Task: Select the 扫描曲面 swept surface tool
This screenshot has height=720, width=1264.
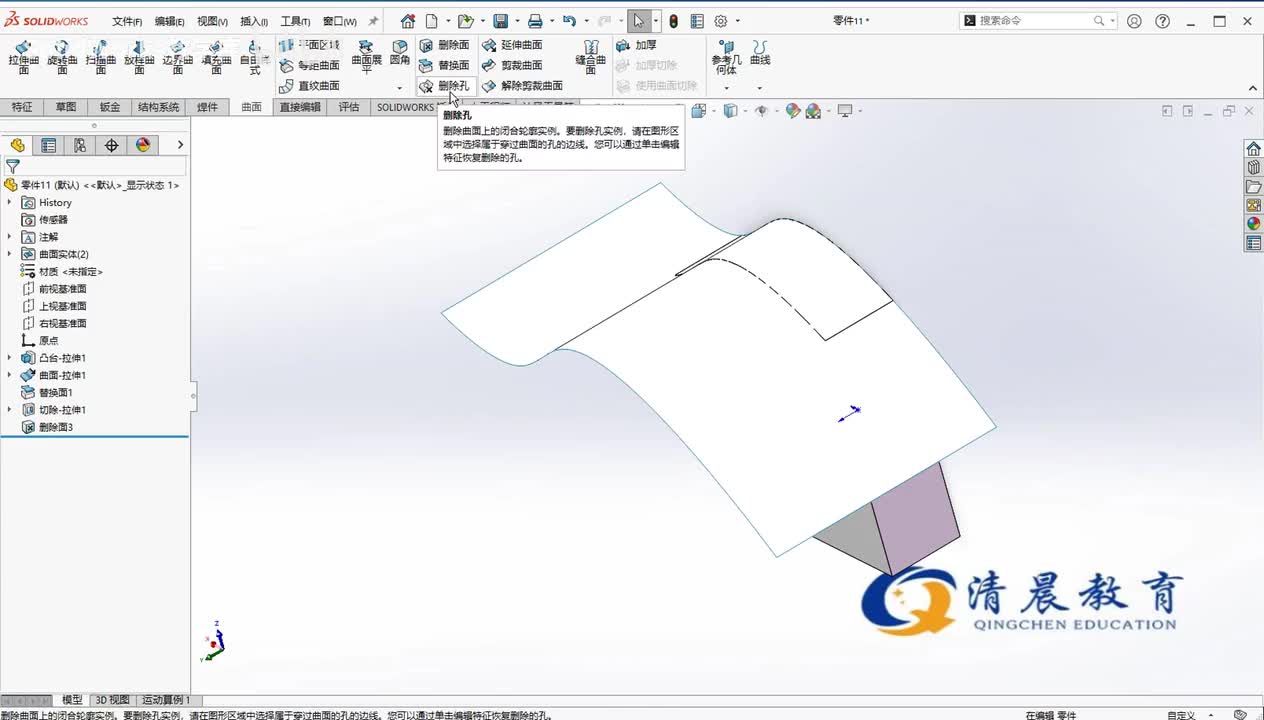Action: [100, 58]
